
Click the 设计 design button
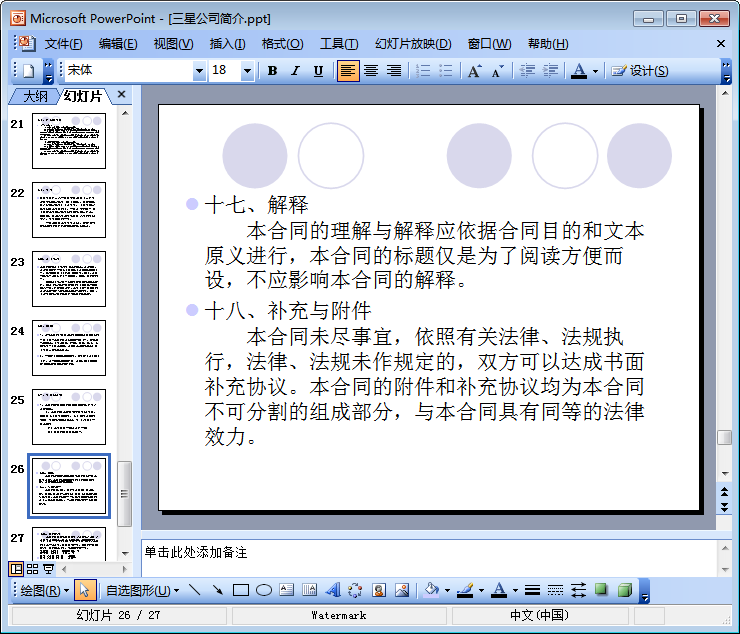pos(640,71)
